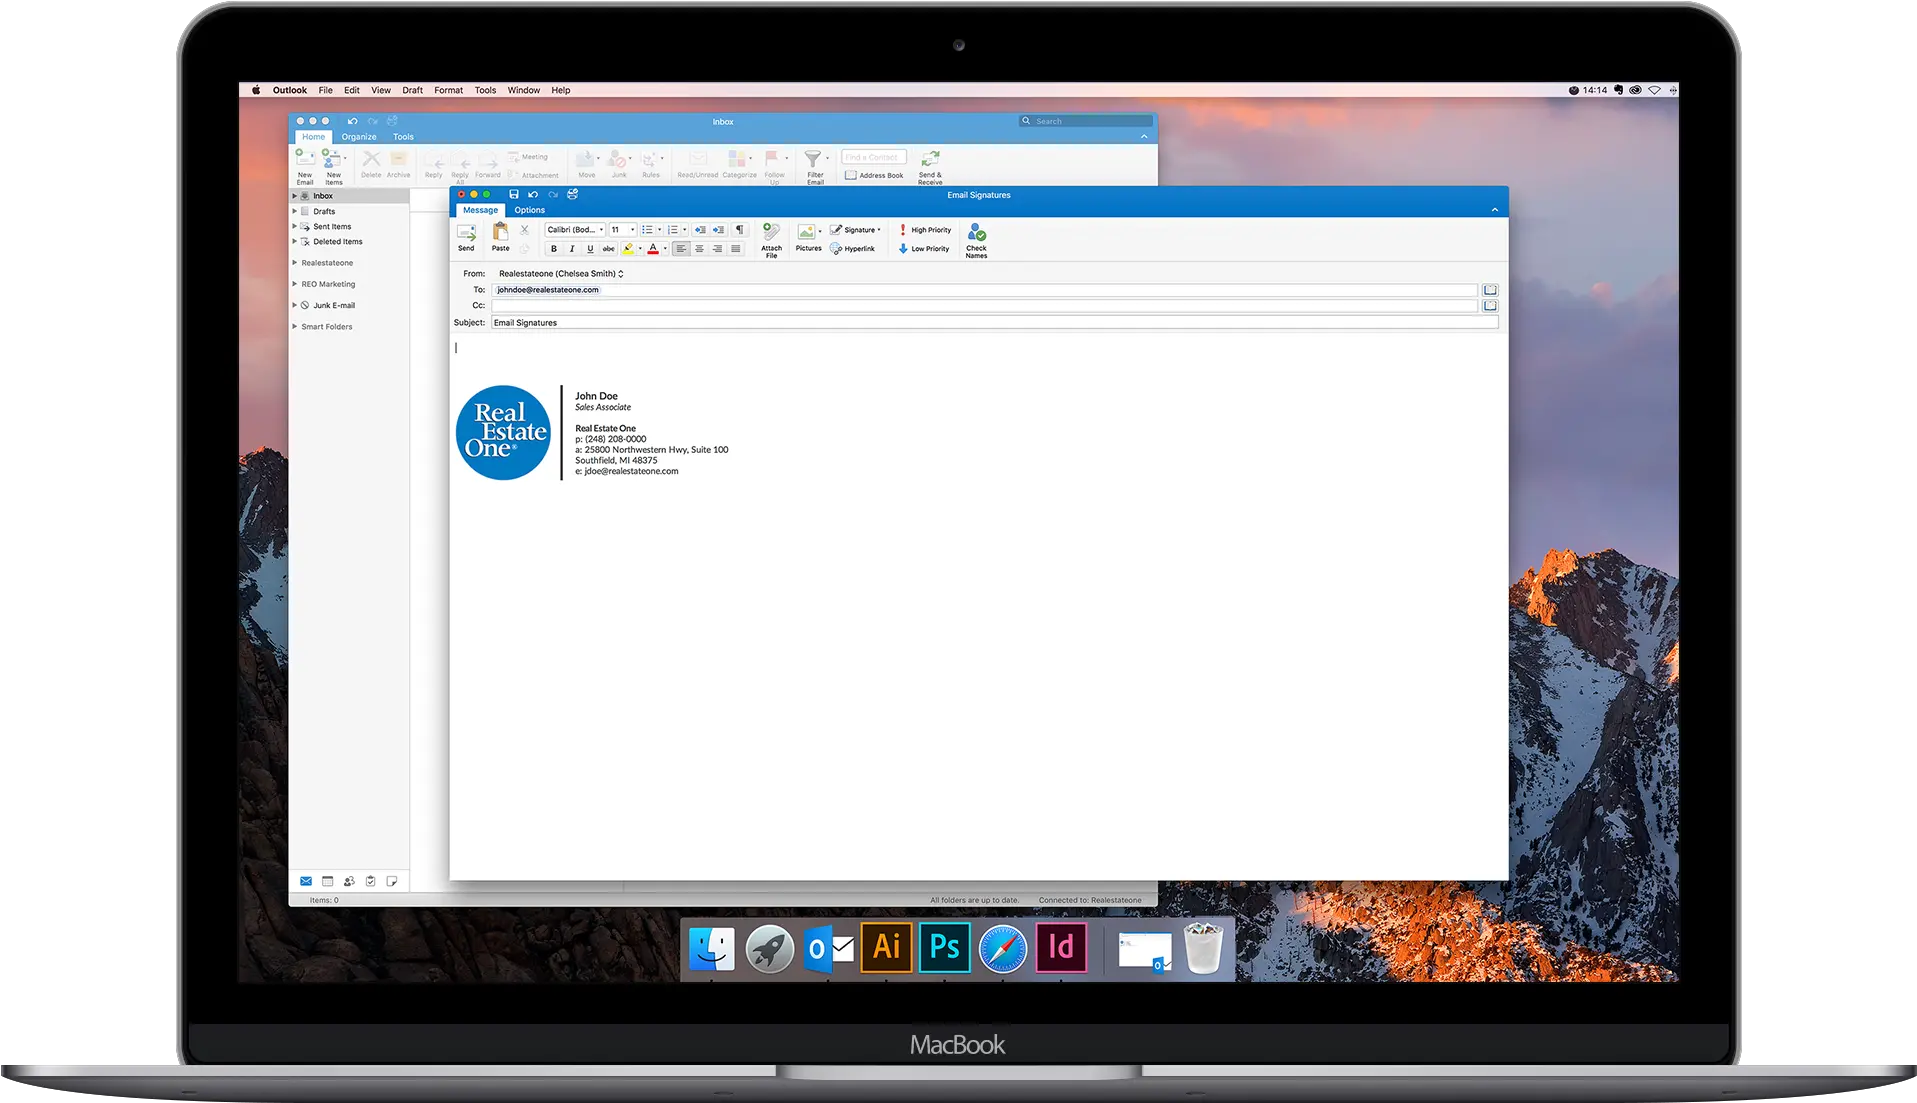Click Address Book button in Inbox window
This screenshot has width=1917, height=1103.
(x=874, y=176)
